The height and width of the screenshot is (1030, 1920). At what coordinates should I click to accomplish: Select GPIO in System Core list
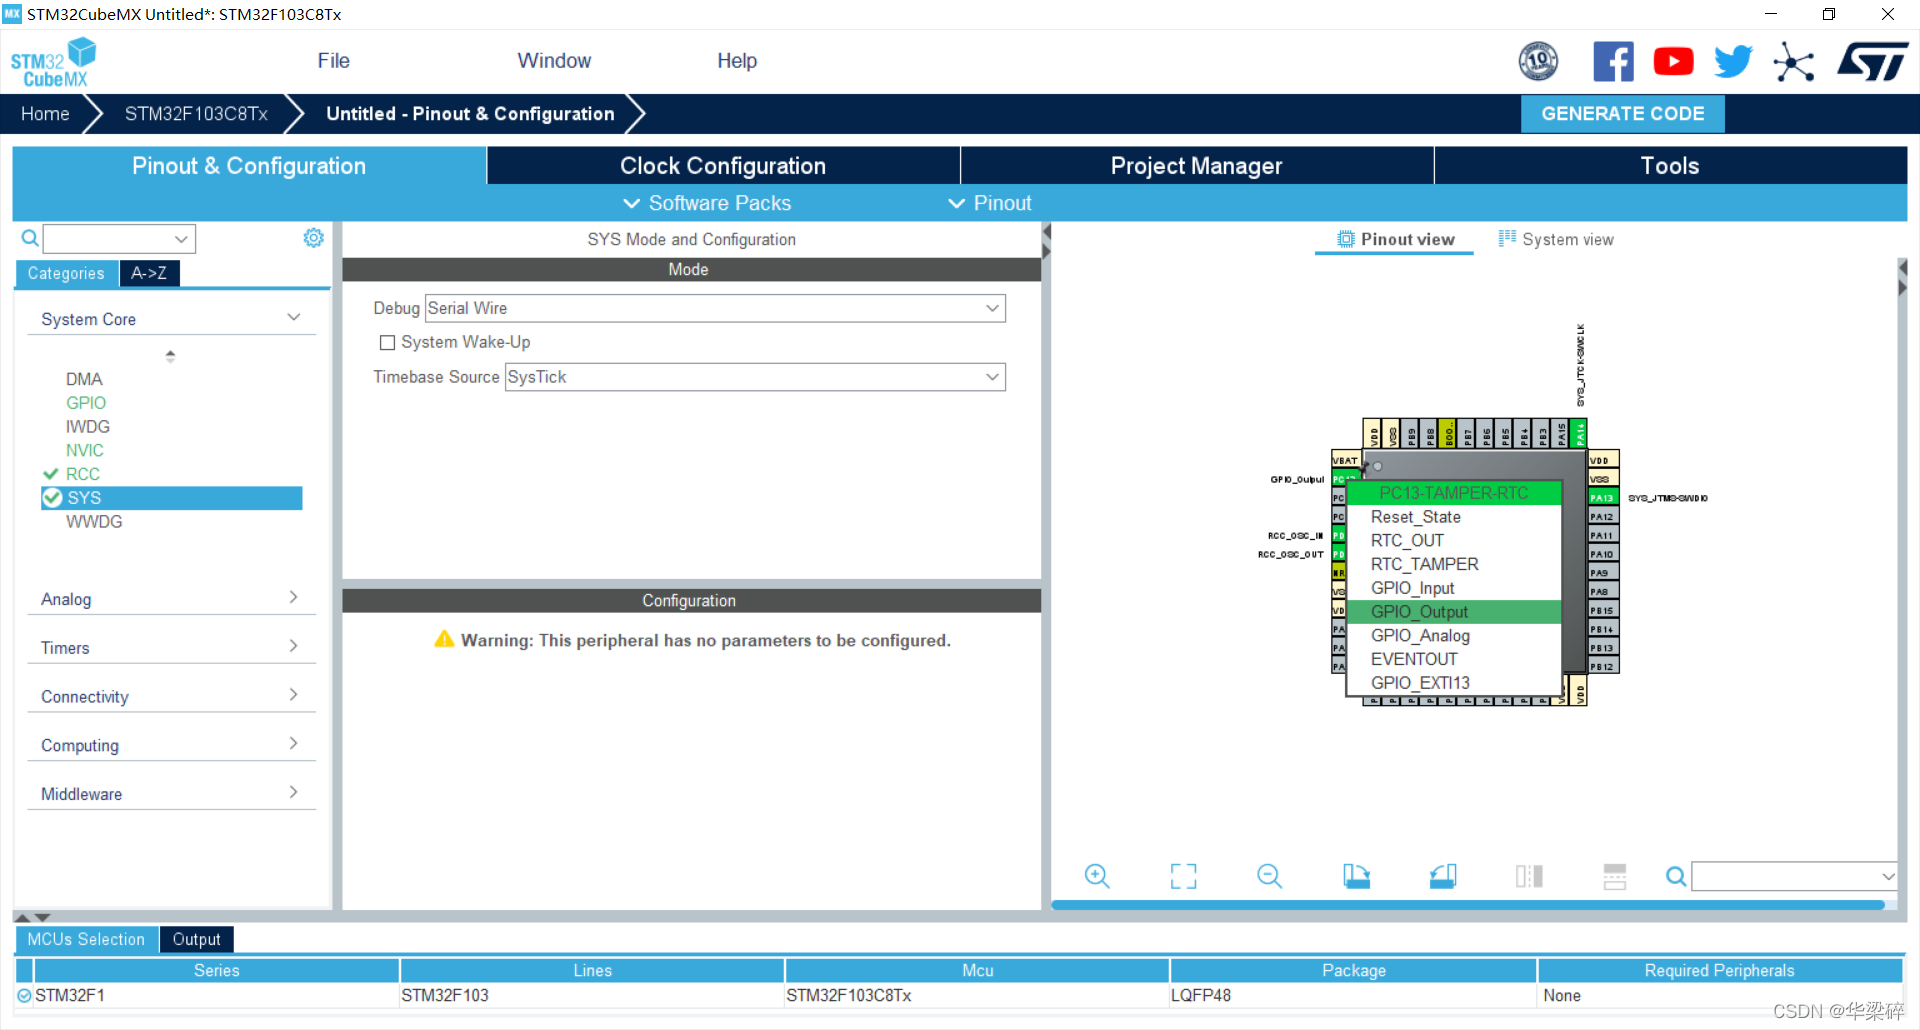pyautogui.click(x=86, y=403)
